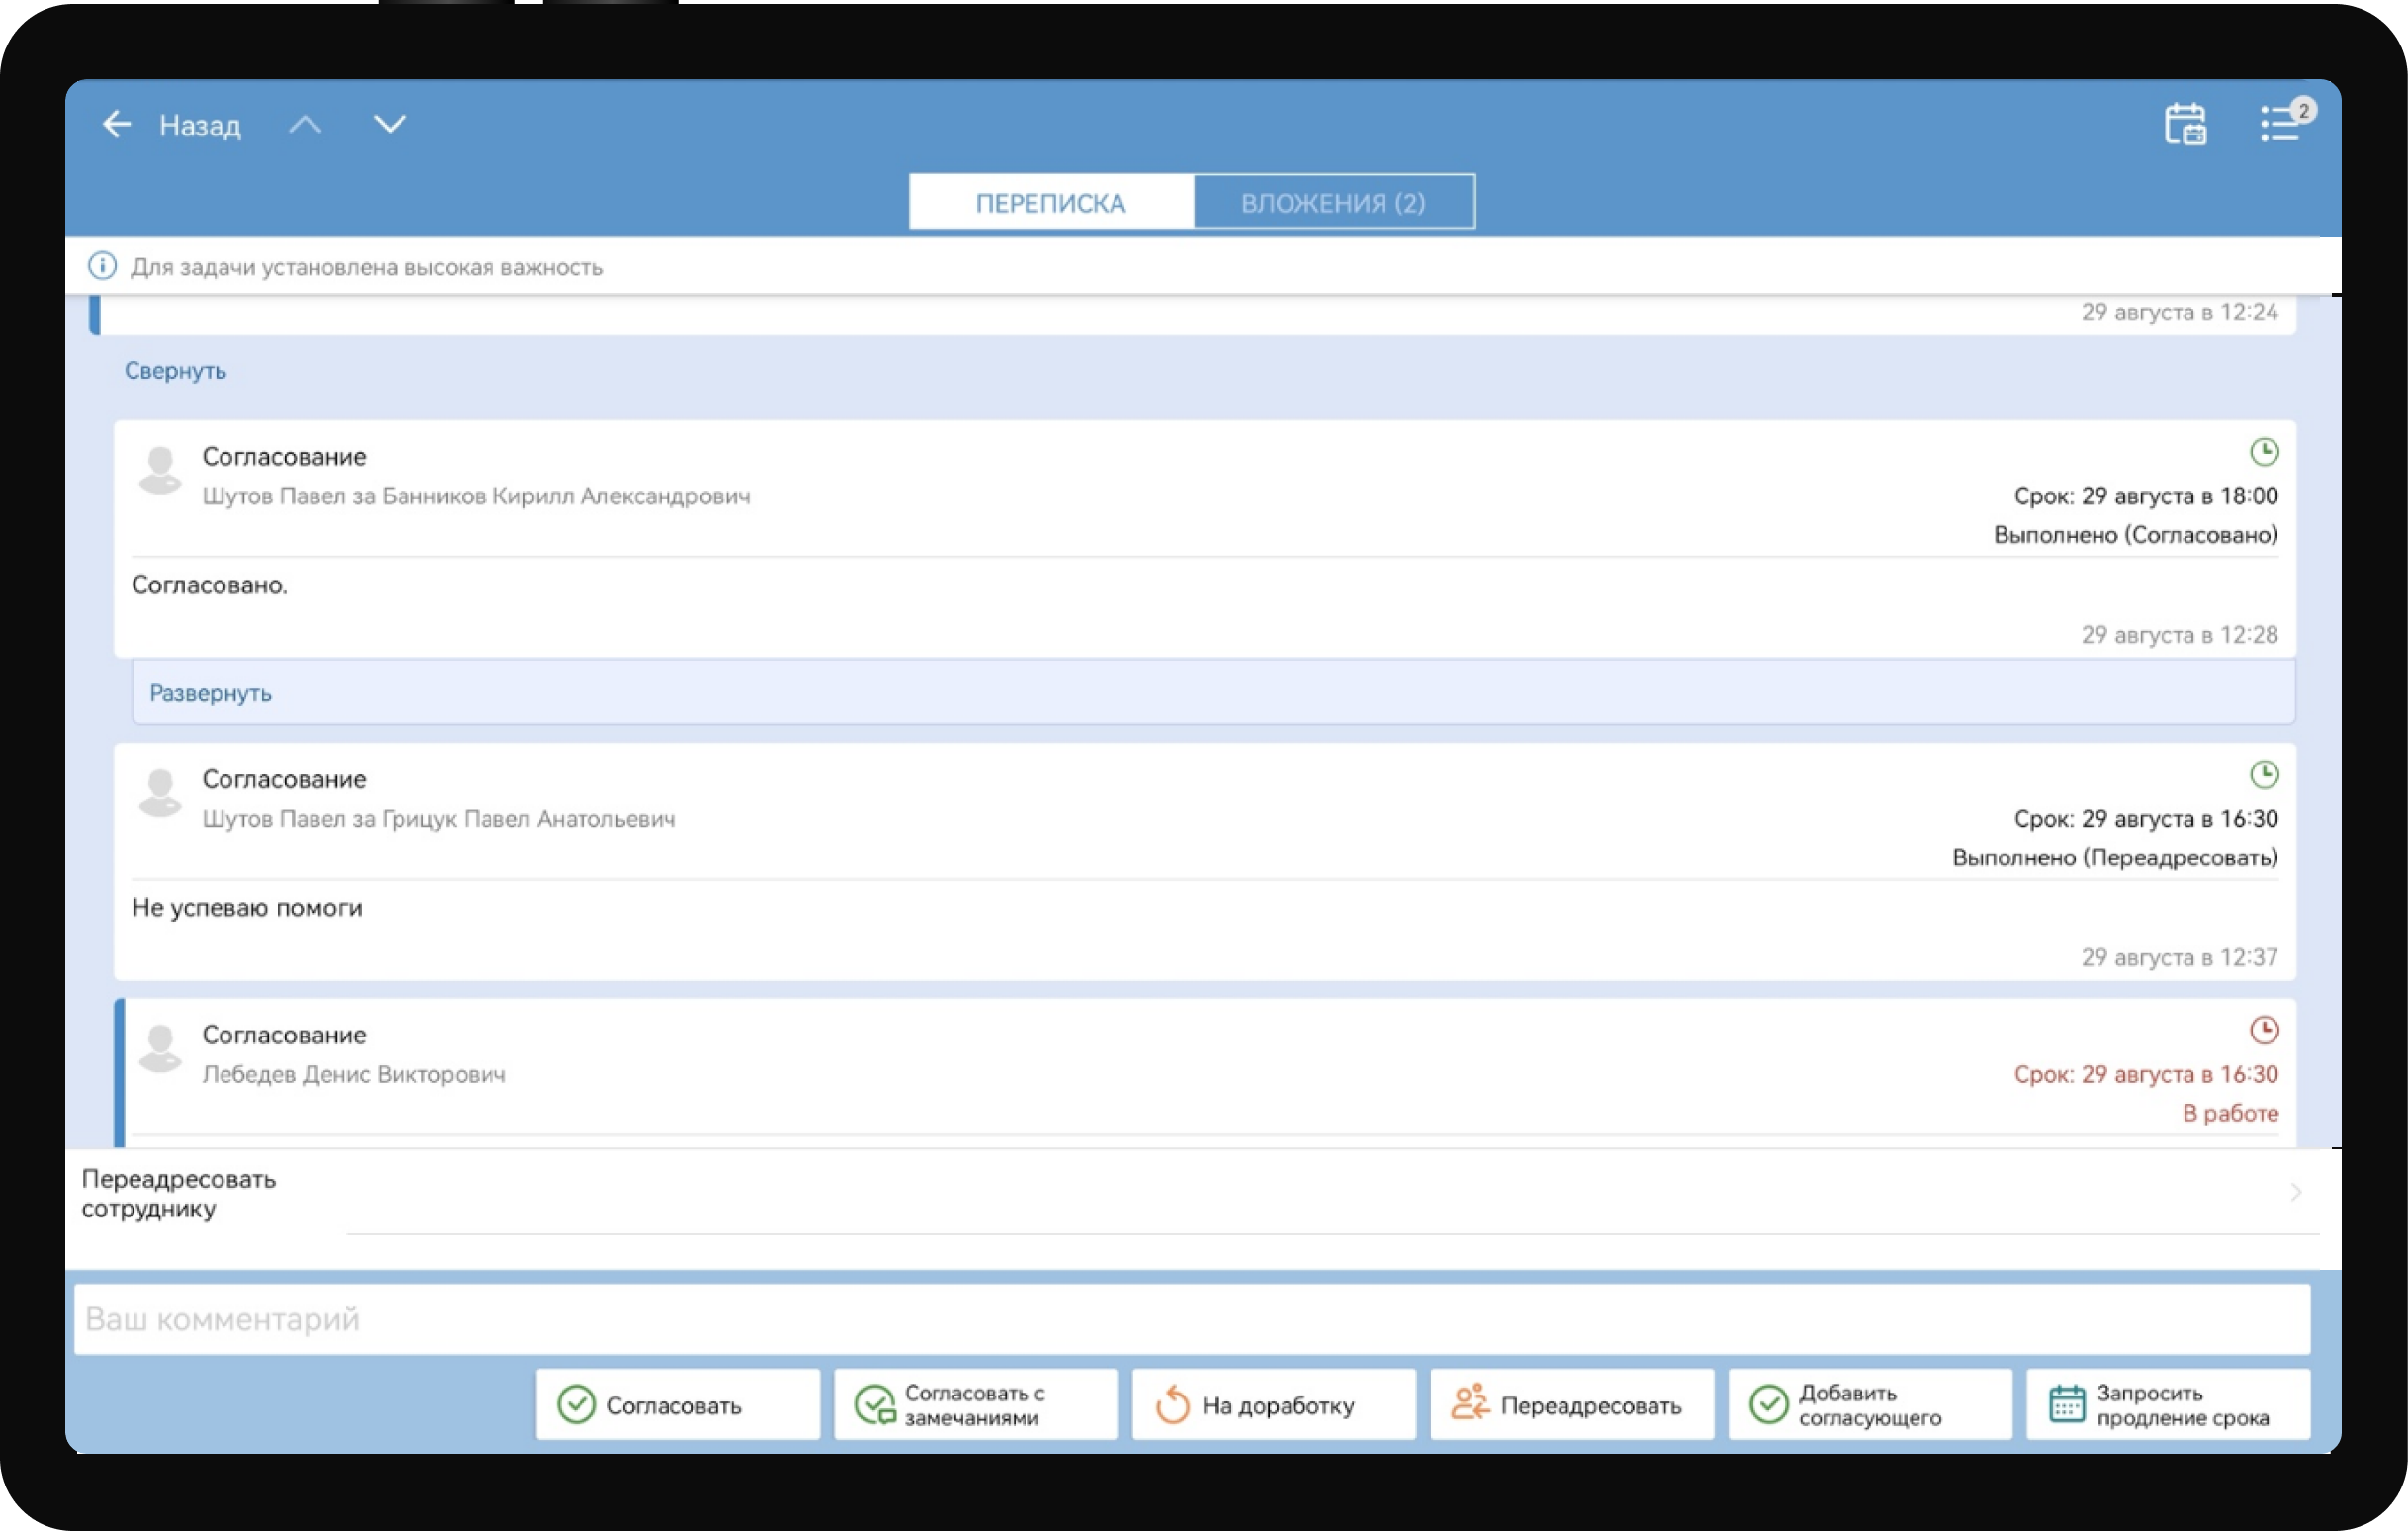Go to next task with down chevron
Screen dimensions: 2408x1531
pos(390,124)
